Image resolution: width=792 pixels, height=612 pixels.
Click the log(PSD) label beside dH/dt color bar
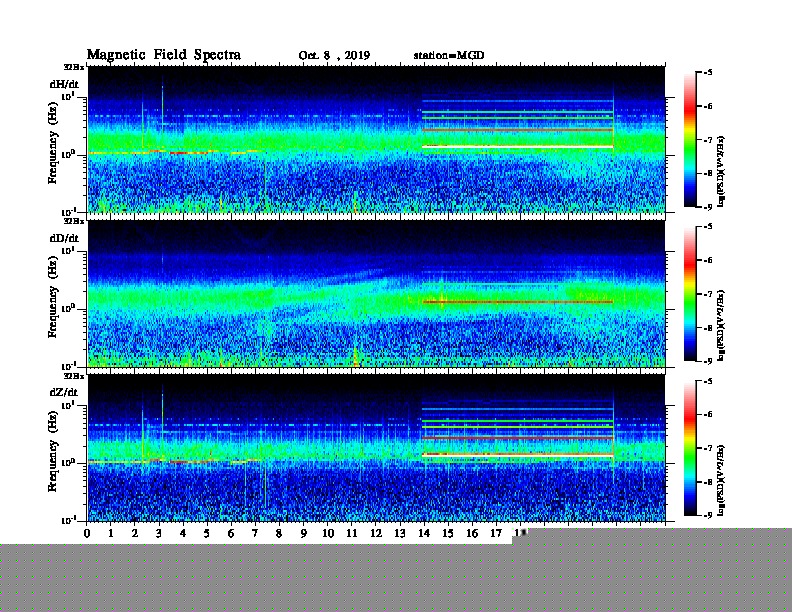point(721,171)
